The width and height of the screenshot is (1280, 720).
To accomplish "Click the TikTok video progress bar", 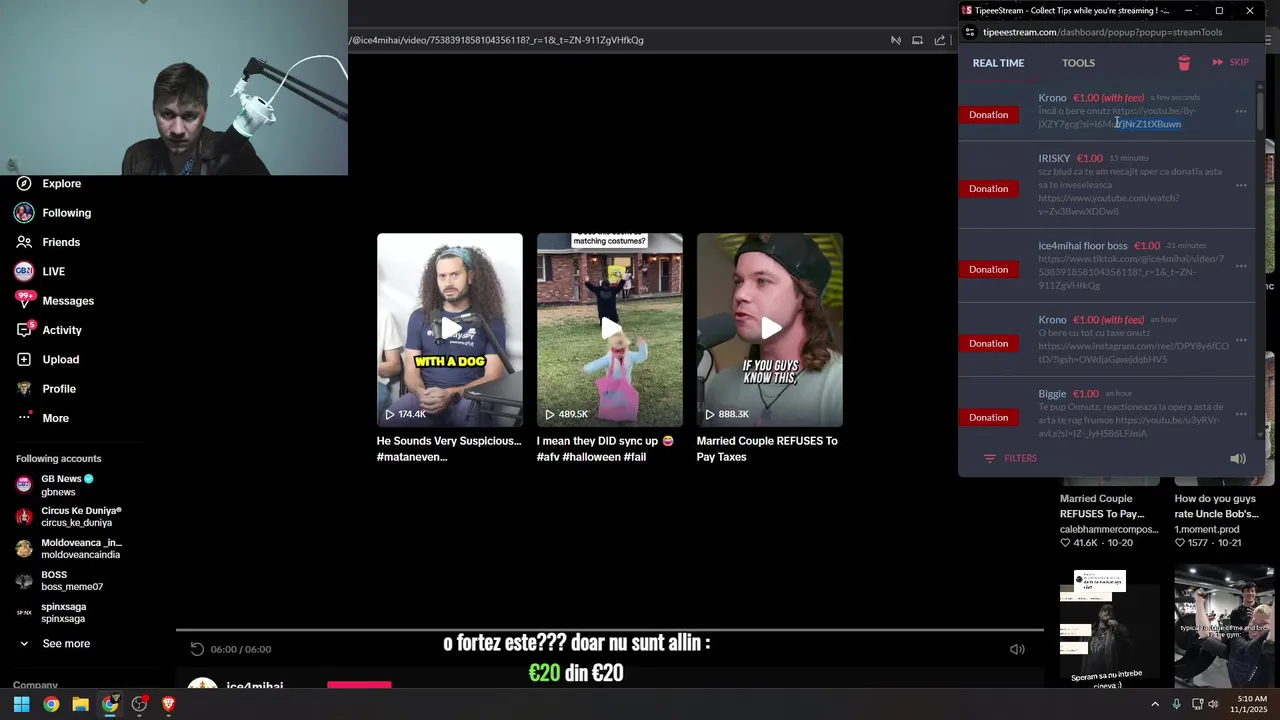I will 610,630.
